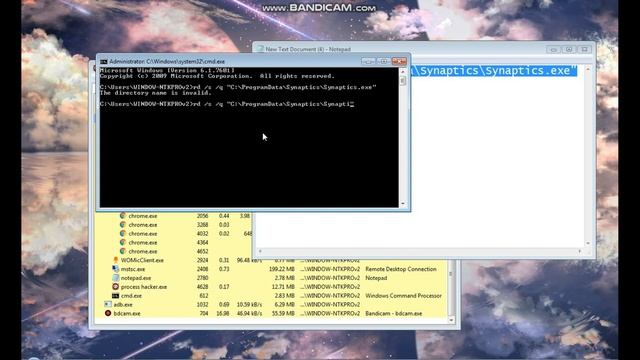
Task: Click the Notepad 'New Text Document' title bar
Action: pos(308,49)
